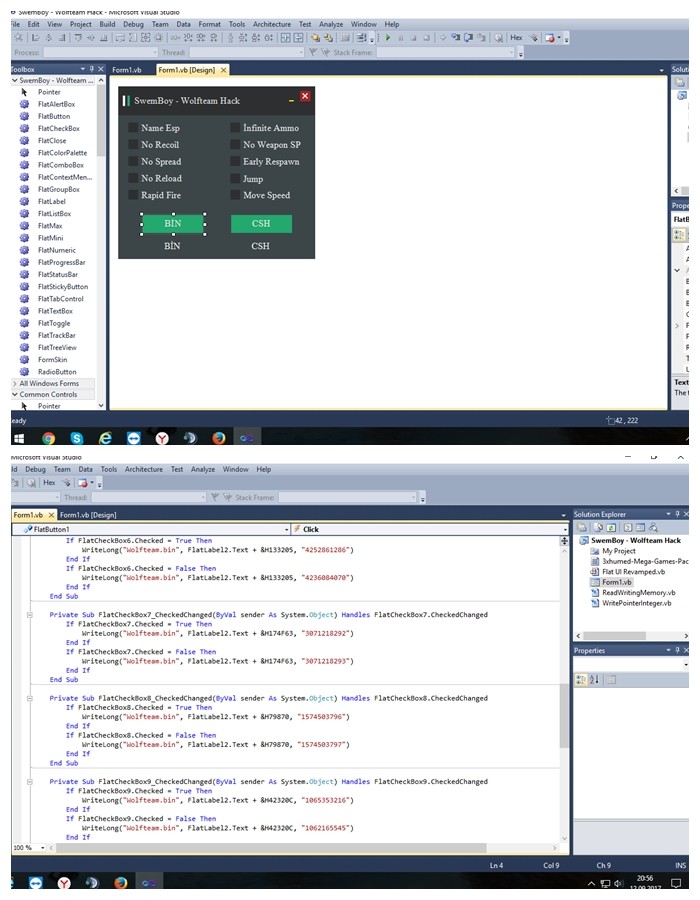Select FlatCheckBox control in the Toolbox
This screenshot has width=700, height=900.
coord(59,129)
